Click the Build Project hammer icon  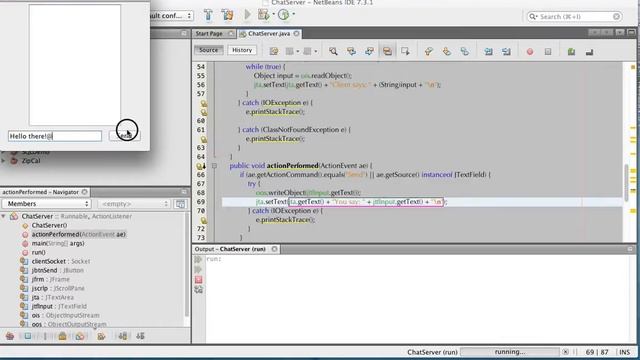pyautogui.click(x=208, y=15)
